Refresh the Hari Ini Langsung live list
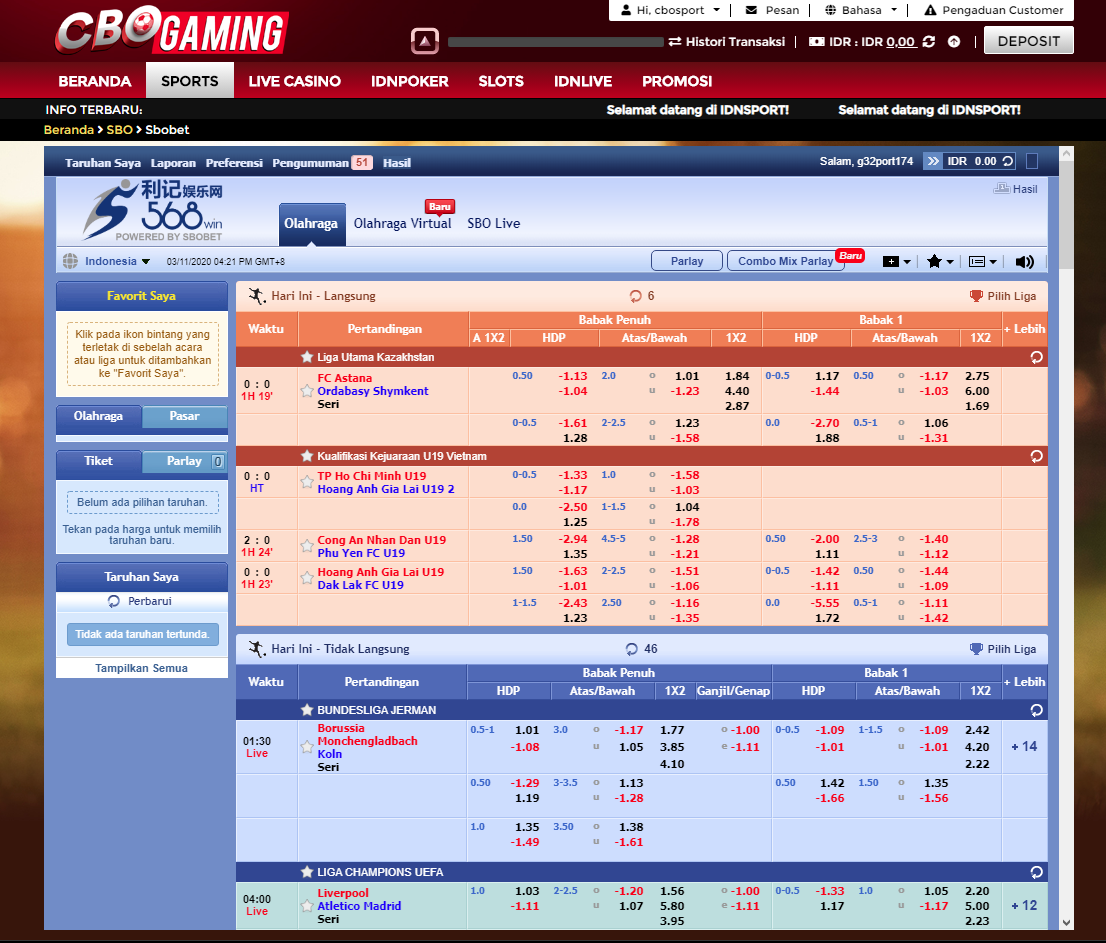Image resolution: width=1106 pixels, height=943 pixels. click(x=635, y=296)
